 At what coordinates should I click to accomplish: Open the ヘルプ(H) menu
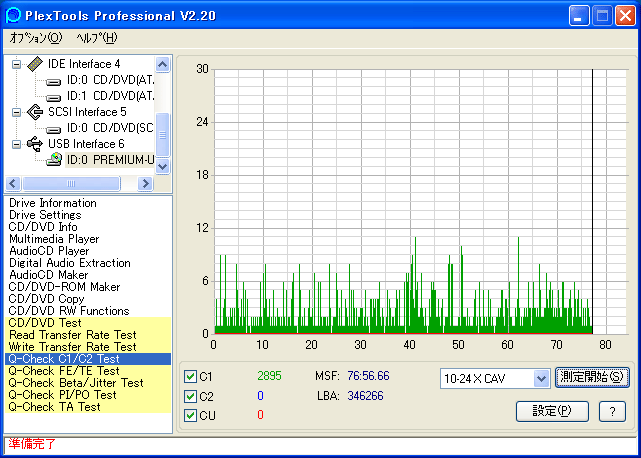[97, 38]
